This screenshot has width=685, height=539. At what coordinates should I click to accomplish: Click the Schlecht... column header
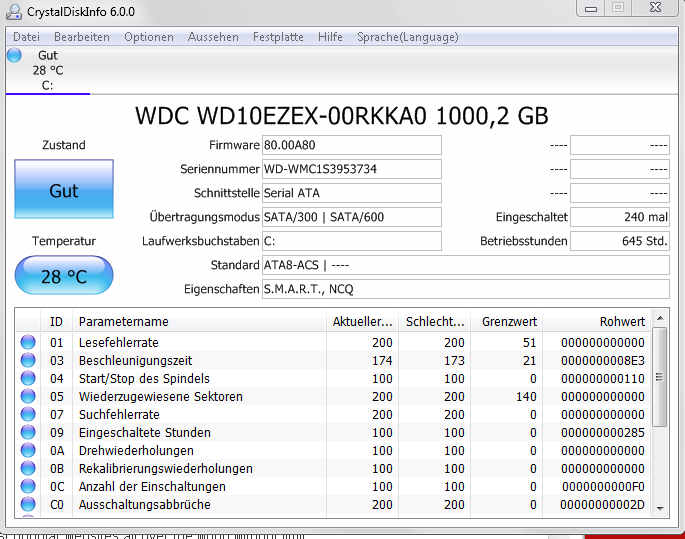pos(434,322)
